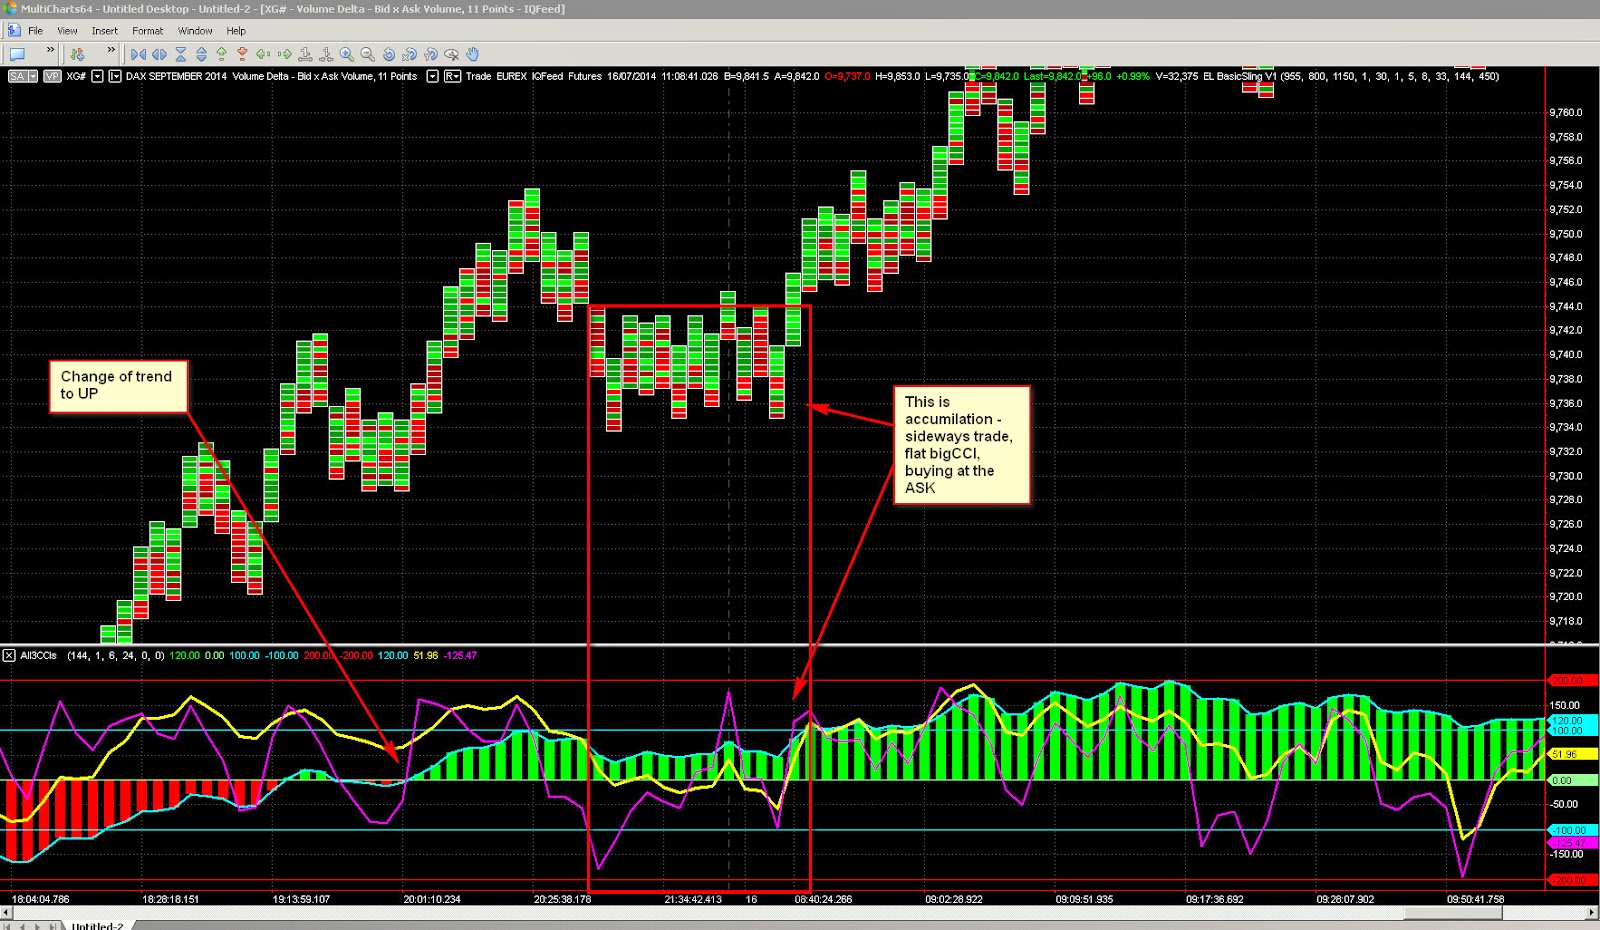
Task: Click the MultiCharts document icon beside File
Action: (x=14, y=31)
